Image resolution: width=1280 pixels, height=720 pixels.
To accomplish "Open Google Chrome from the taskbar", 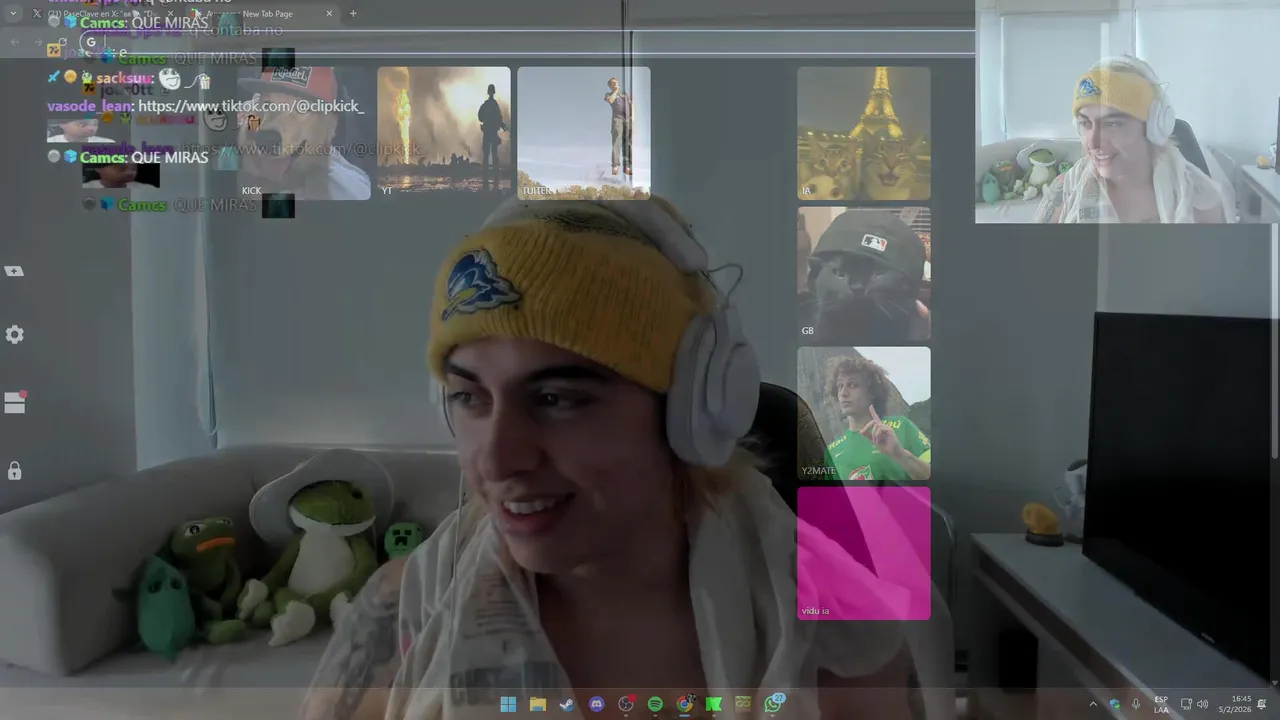I will tap(684, 704).
